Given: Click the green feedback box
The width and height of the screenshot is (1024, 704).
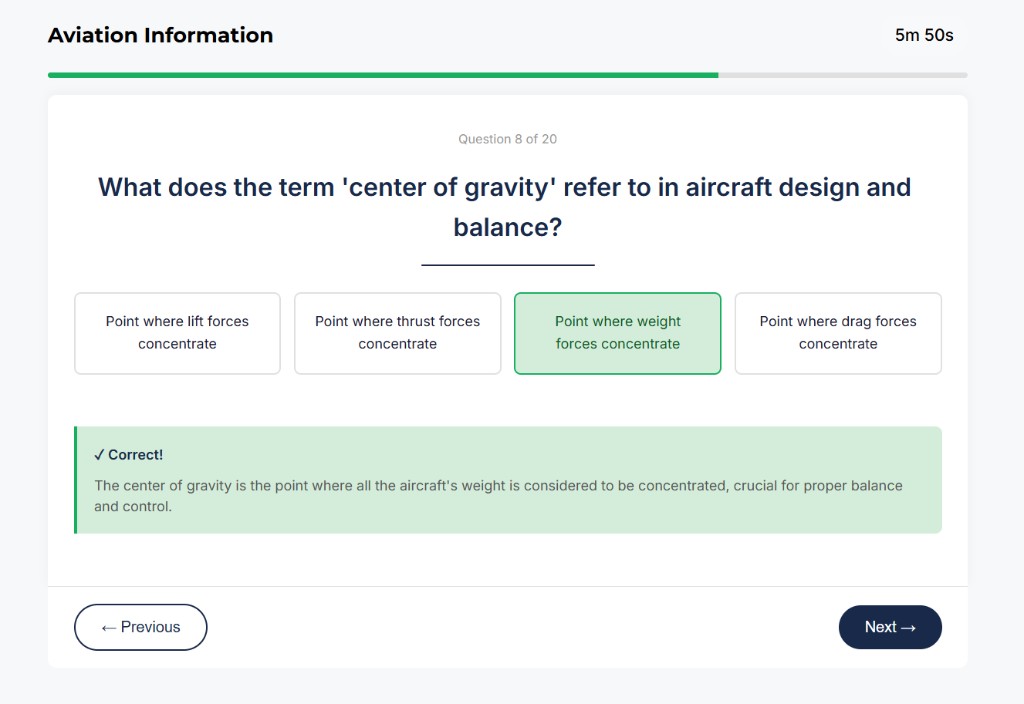Looking at the screenshot, I should pyautogui.click(x=508, y=478).
